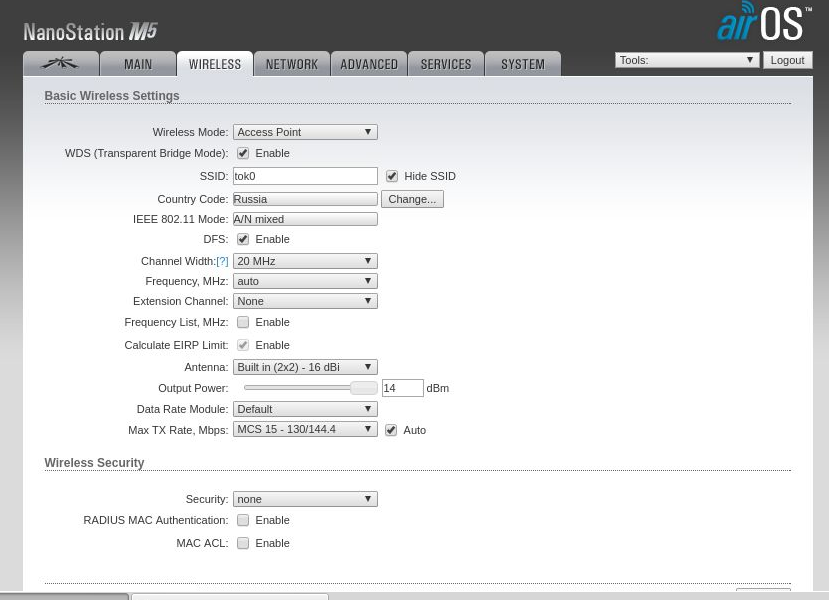The image size is (829, 600).
Task: Expand the Security dropdown
Action: 305,499
